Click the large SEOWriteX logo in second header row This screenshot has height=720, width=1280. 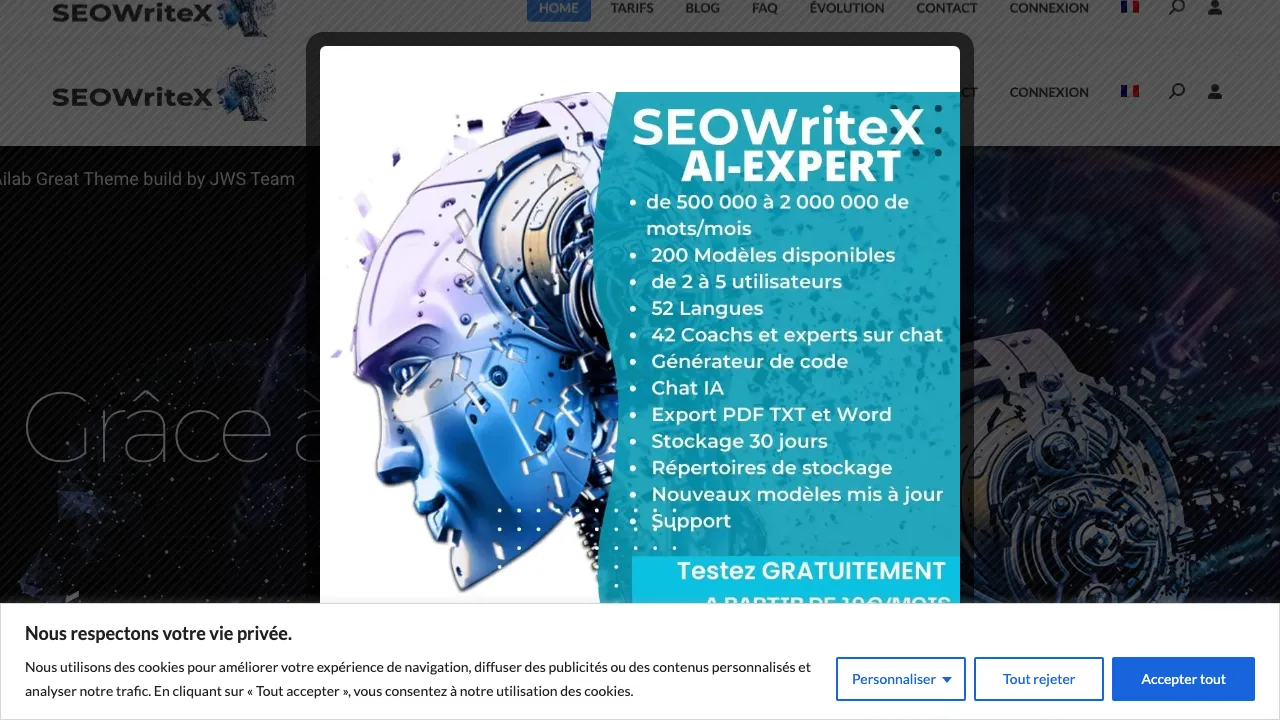[x=164, y=94]
